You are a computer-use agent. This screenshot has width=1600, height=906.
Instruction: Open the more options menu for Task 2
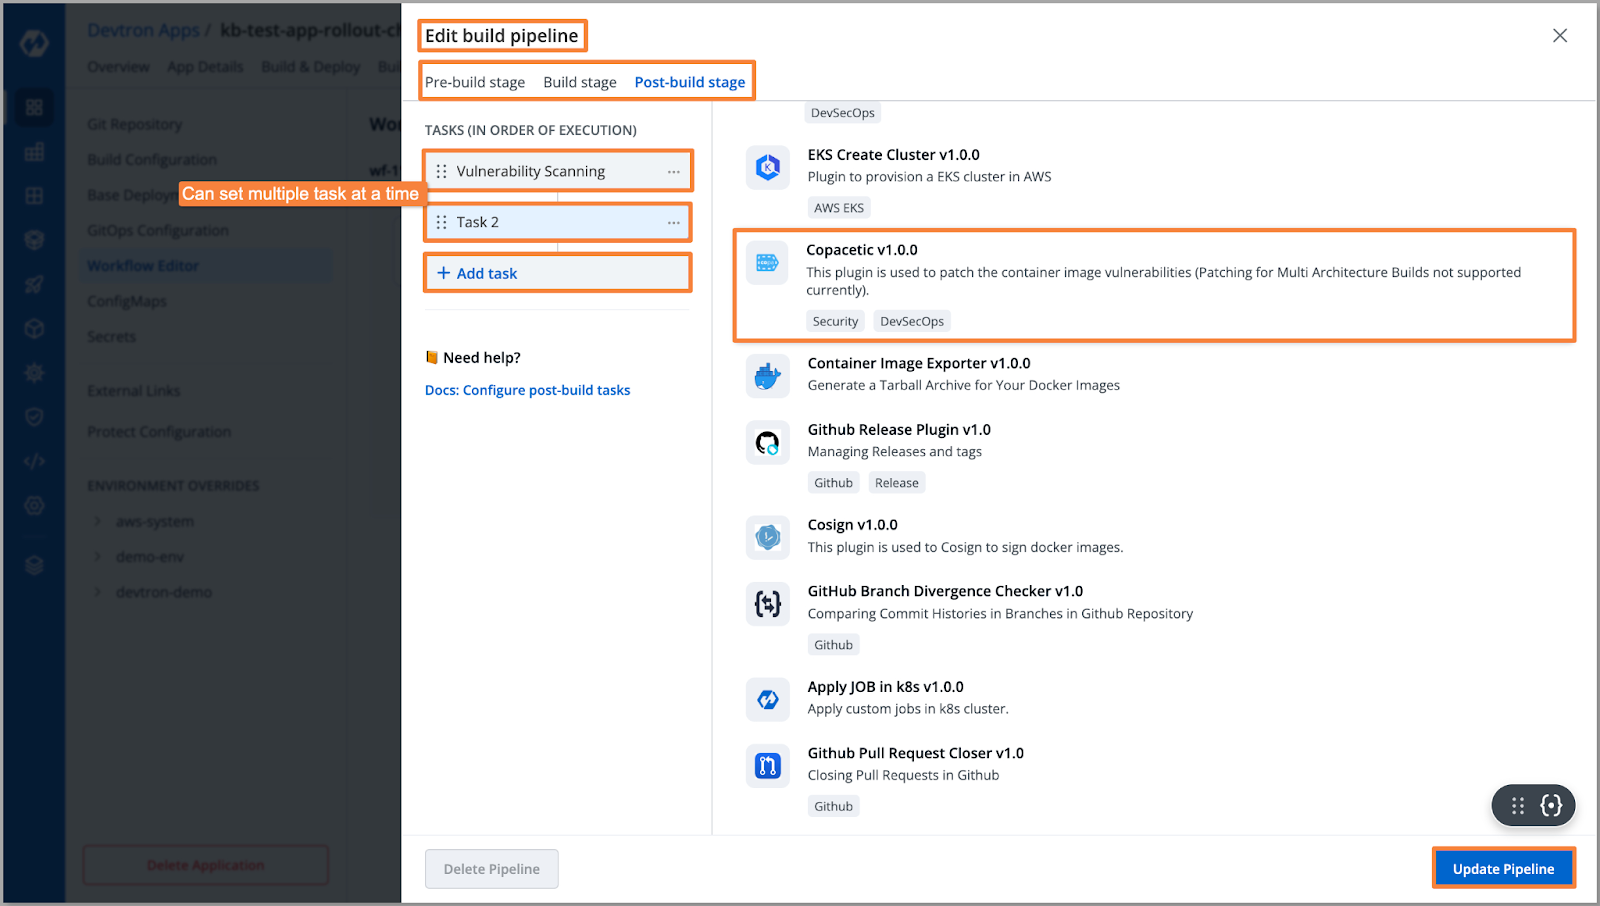(674, 222)
